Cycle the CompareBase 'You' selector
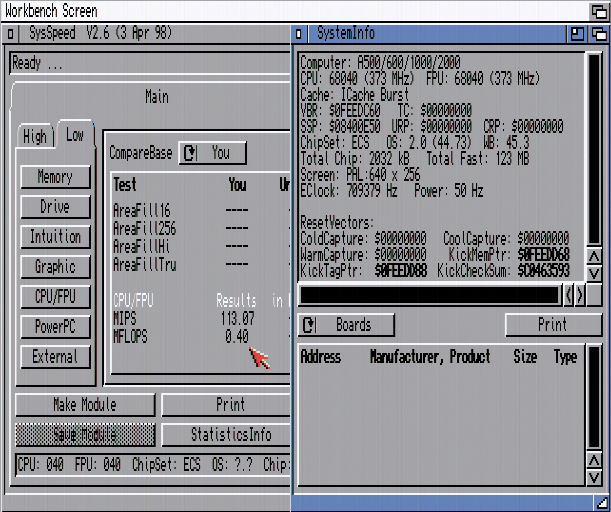Image resolution: width=611 pixels, height=512 pixels. coord(212,153)
